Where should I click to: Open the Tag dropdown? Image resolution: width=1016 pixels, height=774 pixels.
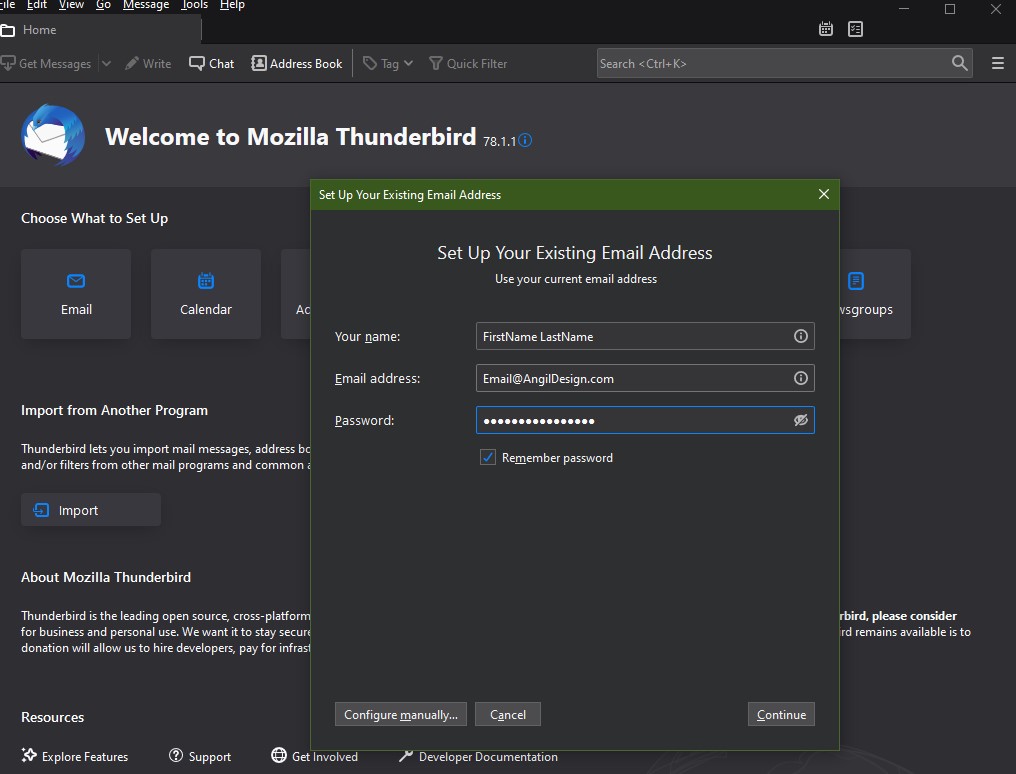tap(387, 63)
